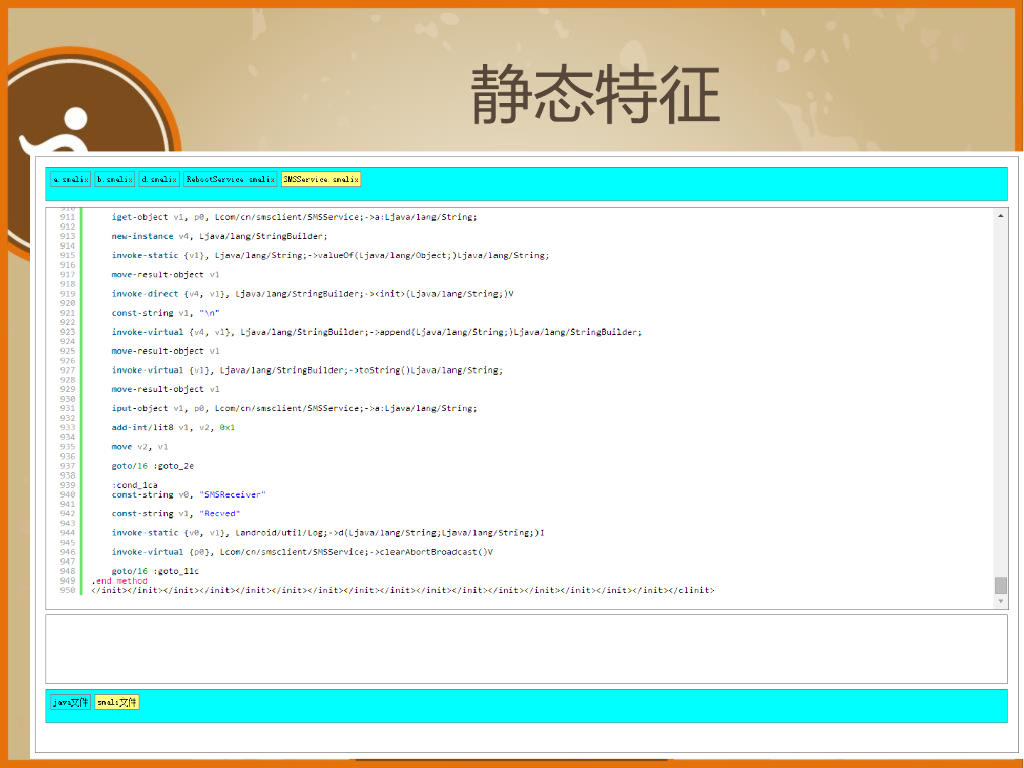Click the code scrollbar up arrow
Viewport: 1024px width, 768px height.
pyautogui.click(x=1000, y=215)
